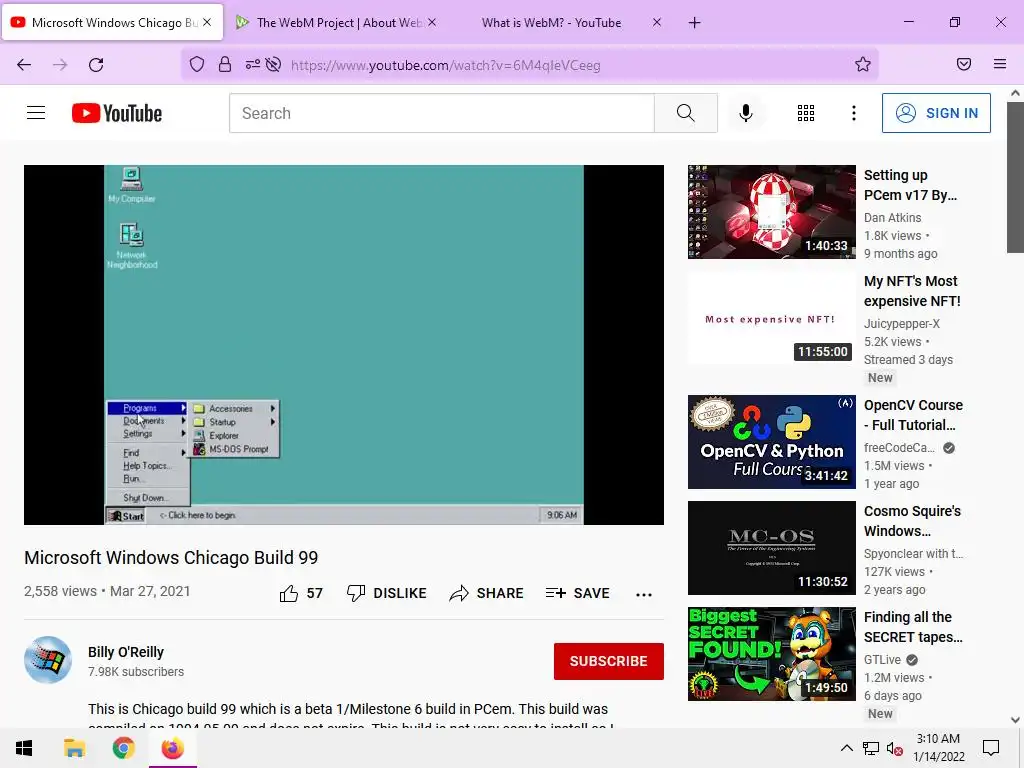Reload the page with the refresh icon
The height and width of the screenshot is (768, 1024).
point(96,65)
